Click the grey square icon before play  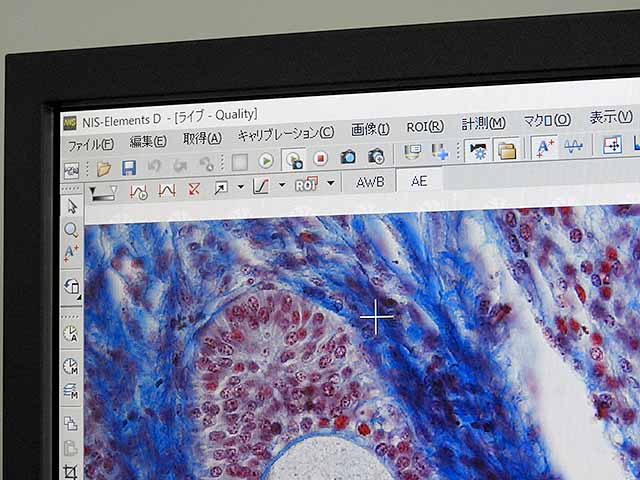coord(240,162)
